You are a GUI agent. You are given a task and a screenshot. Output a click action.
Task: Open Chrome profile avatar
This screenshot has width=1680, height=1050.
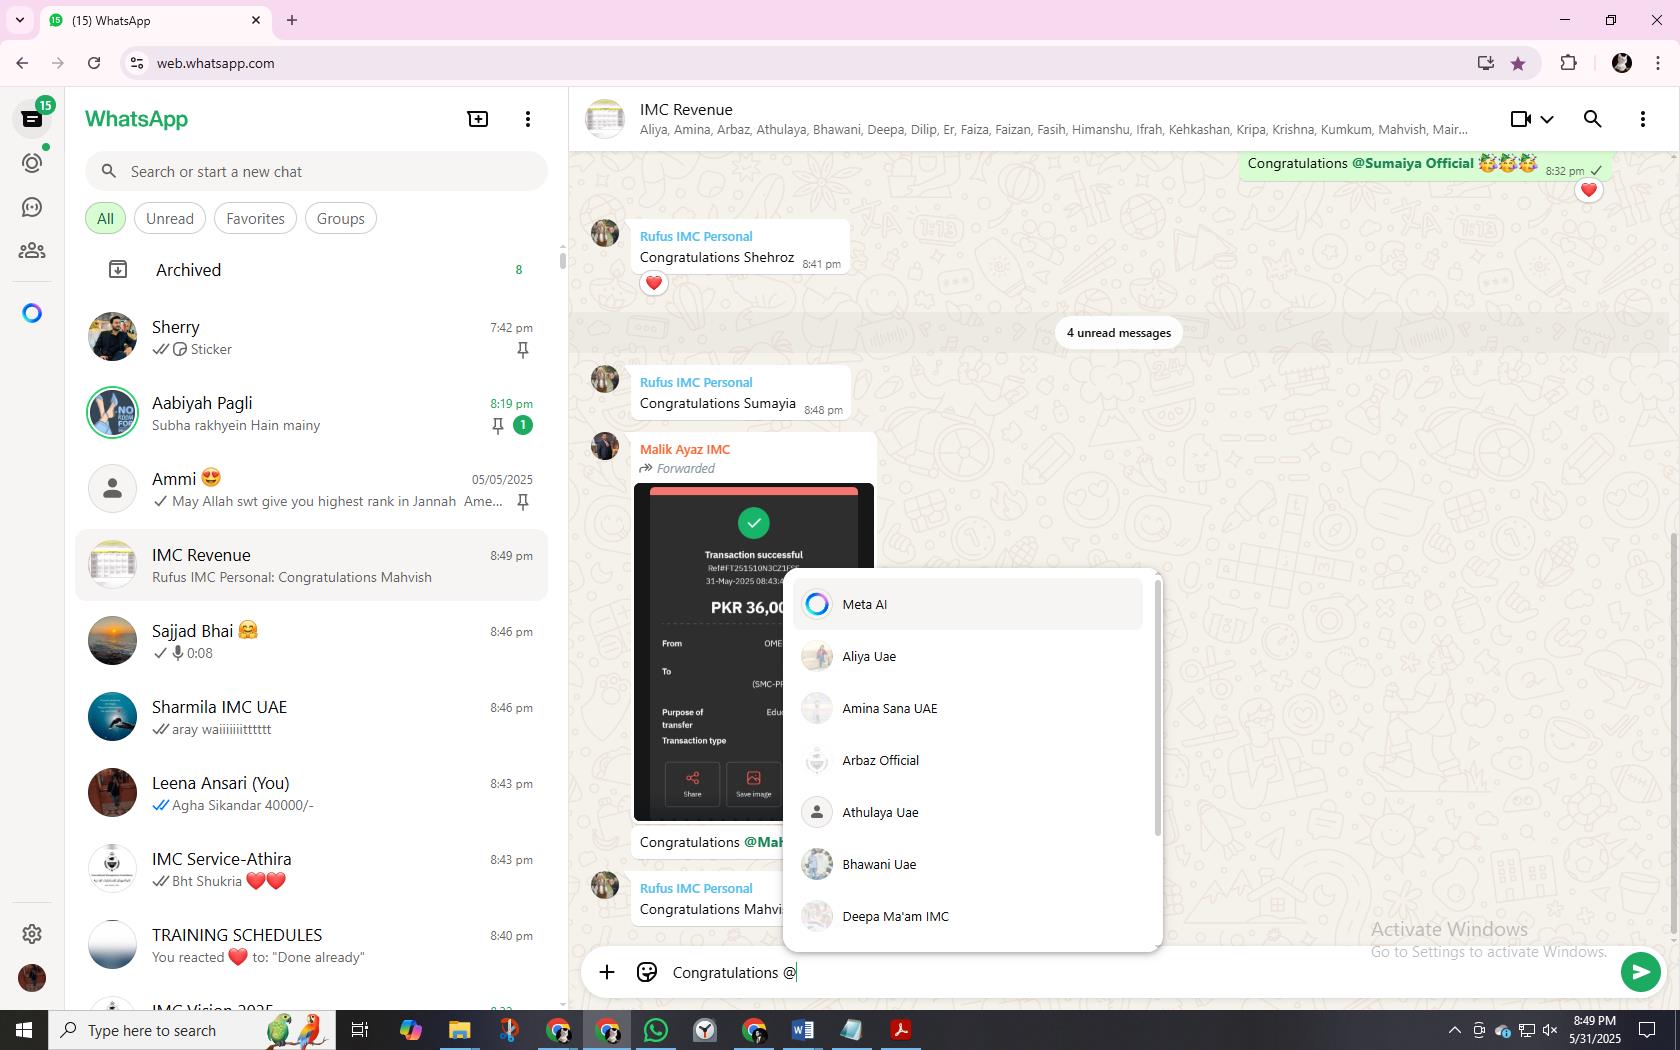tap(1622, 63)
